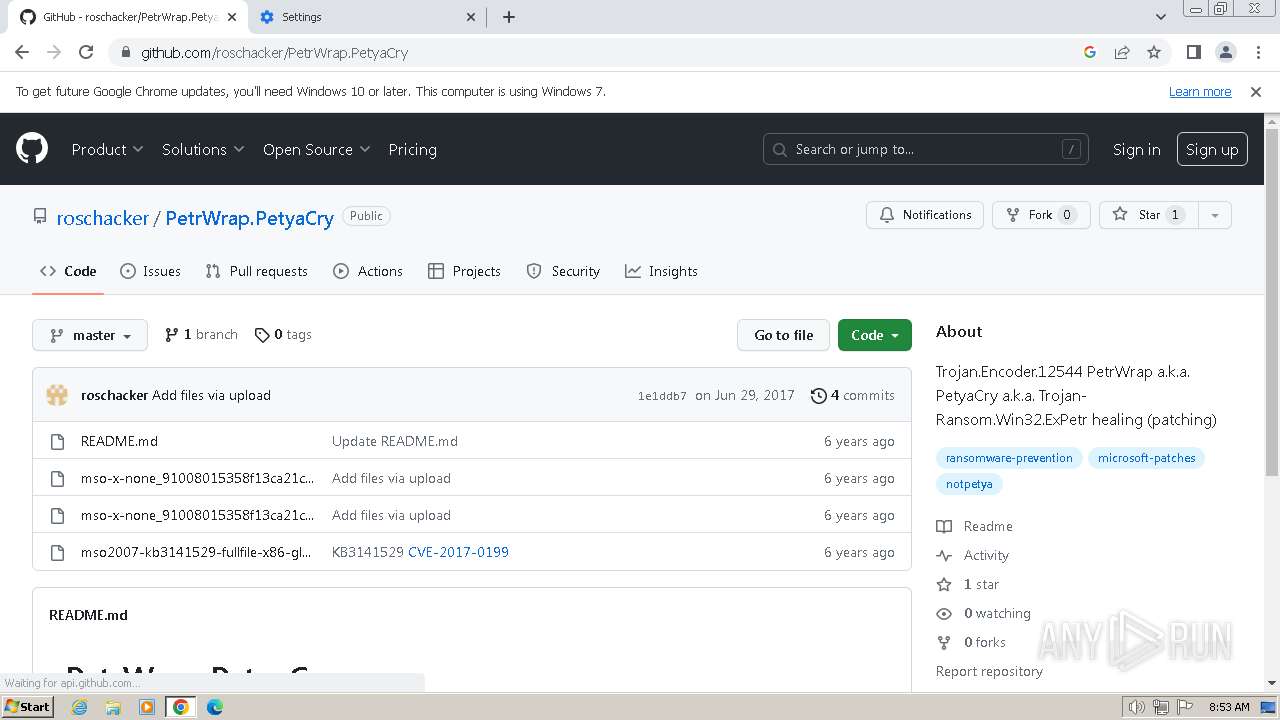The width and height of the screenshot is (1280, 720).
Task: Click the Notifications button
Action: click(925, 215)
